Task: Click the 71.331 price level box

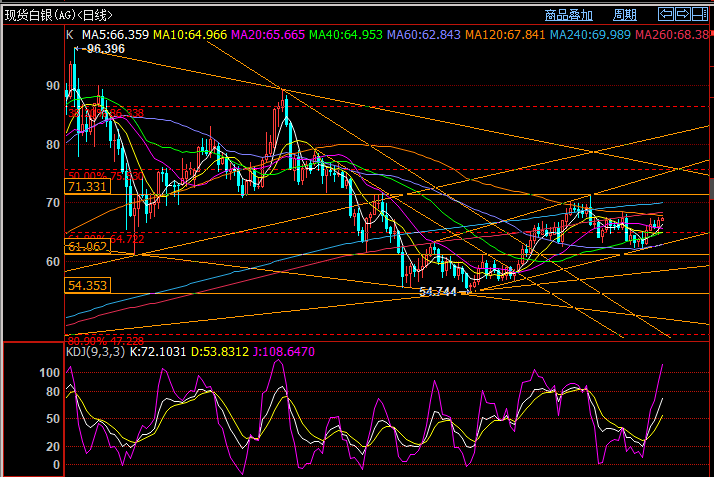Action: tap(87, 187)
